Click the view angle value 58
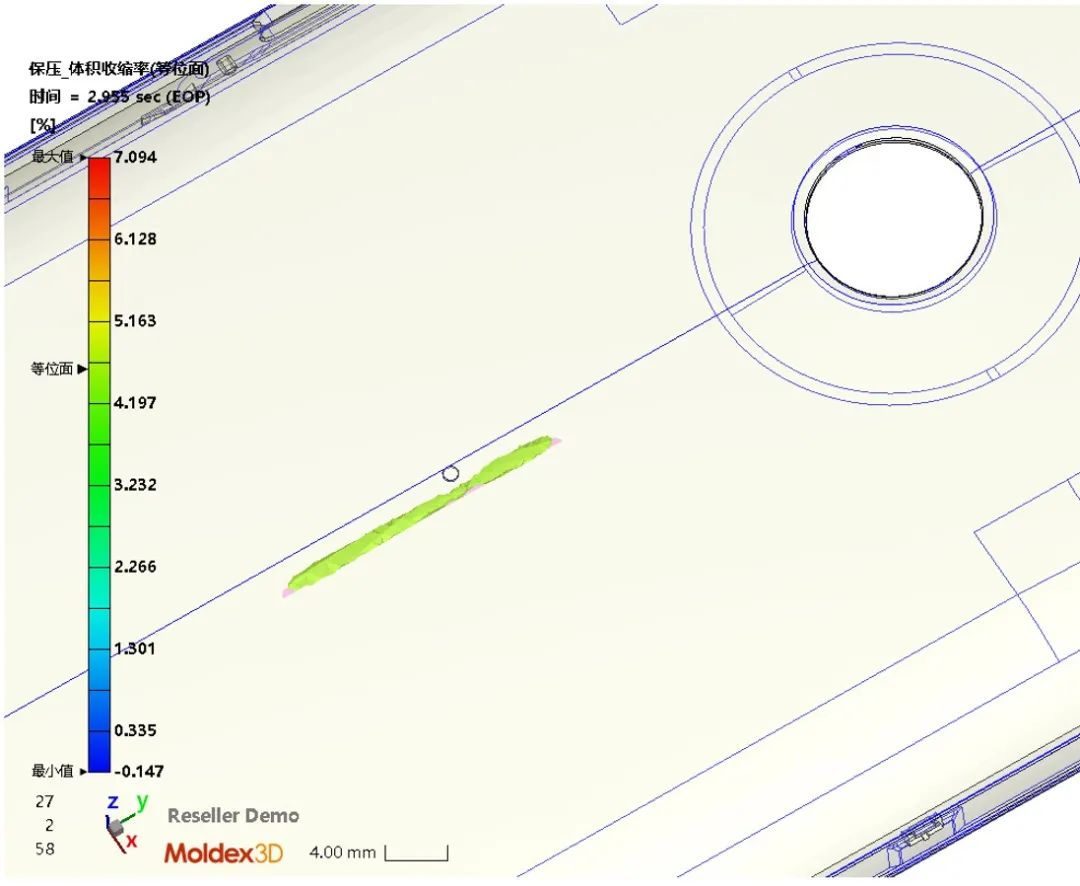Image resolution: width=1080 pixels, height=886 pixels. (x=45, y=849)
